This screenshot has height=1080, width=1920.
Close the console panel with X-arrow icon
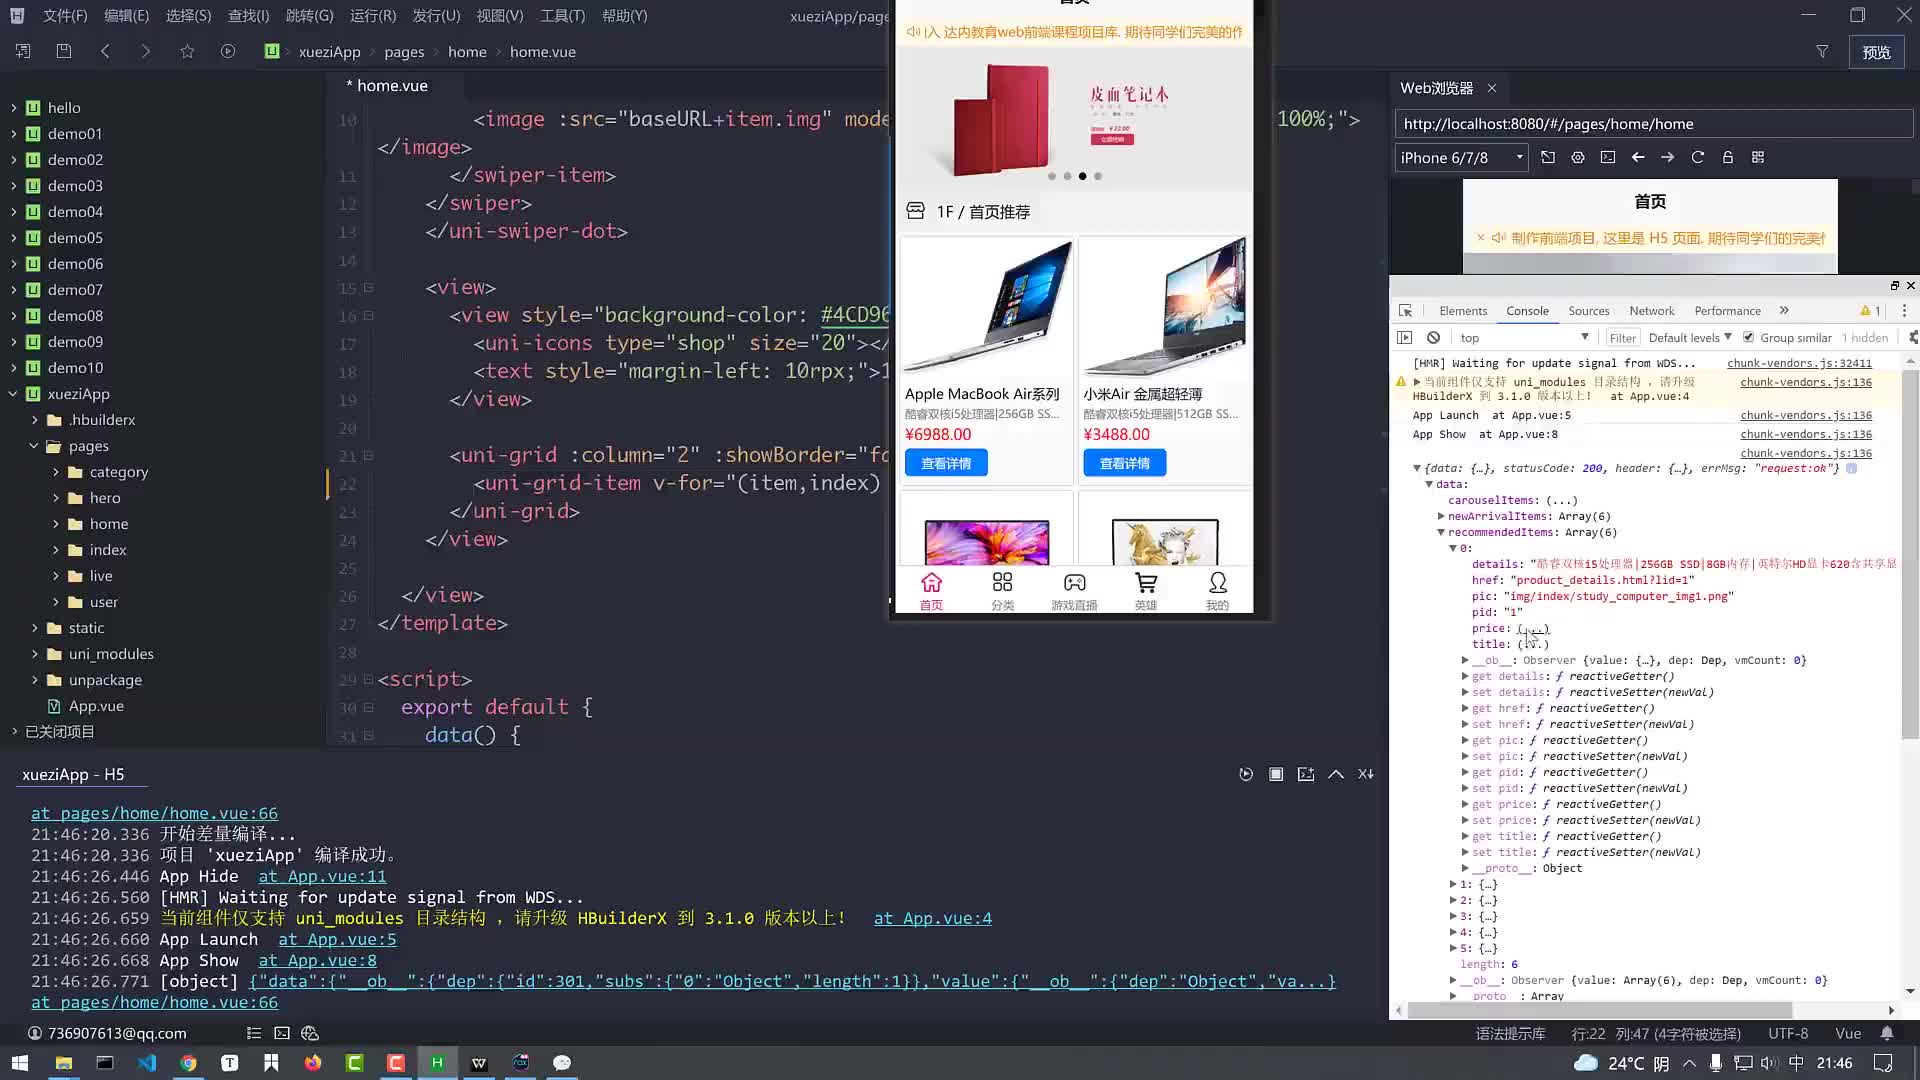pos(1366,774)
